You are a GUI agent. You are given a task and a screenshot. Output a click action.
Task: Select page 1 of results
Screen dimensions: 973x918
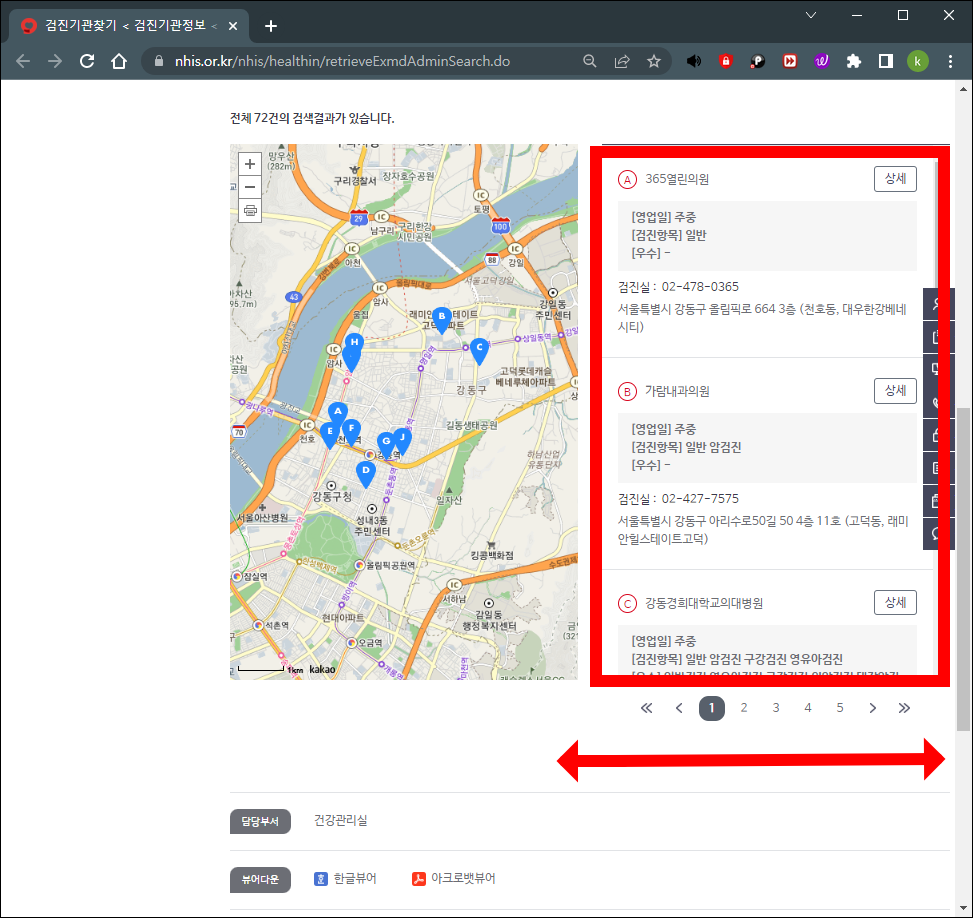pyautogui.click(x=711, y=708)
